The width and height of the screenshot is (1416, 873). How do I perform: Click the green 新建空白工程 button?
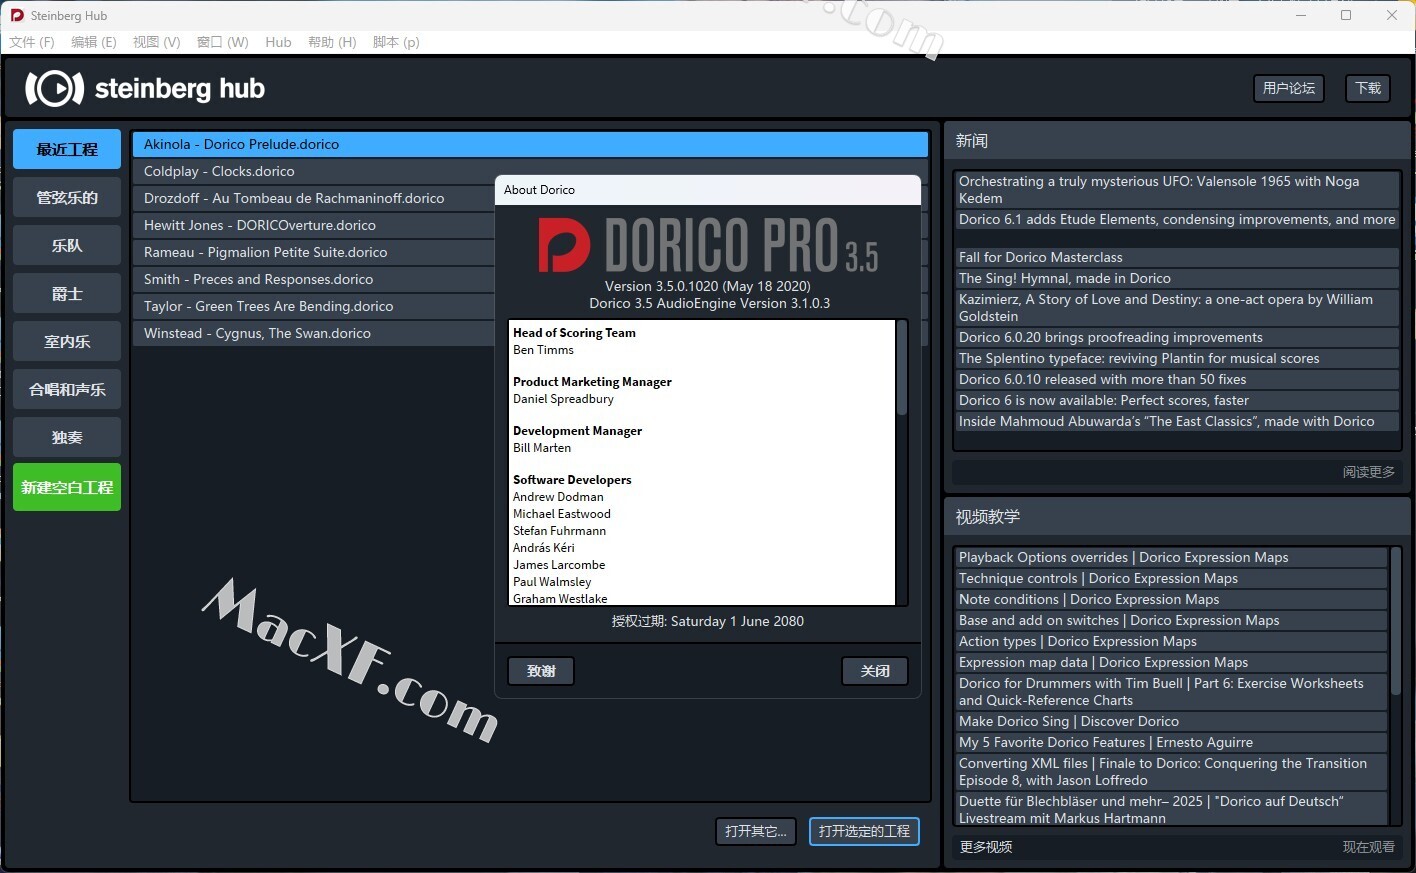coord(67,487)
